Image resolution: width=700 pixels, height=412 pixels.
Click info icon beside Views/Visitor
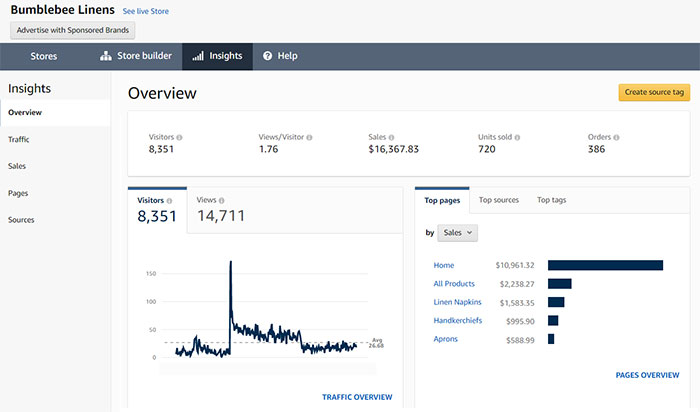[x=309, y=137]
